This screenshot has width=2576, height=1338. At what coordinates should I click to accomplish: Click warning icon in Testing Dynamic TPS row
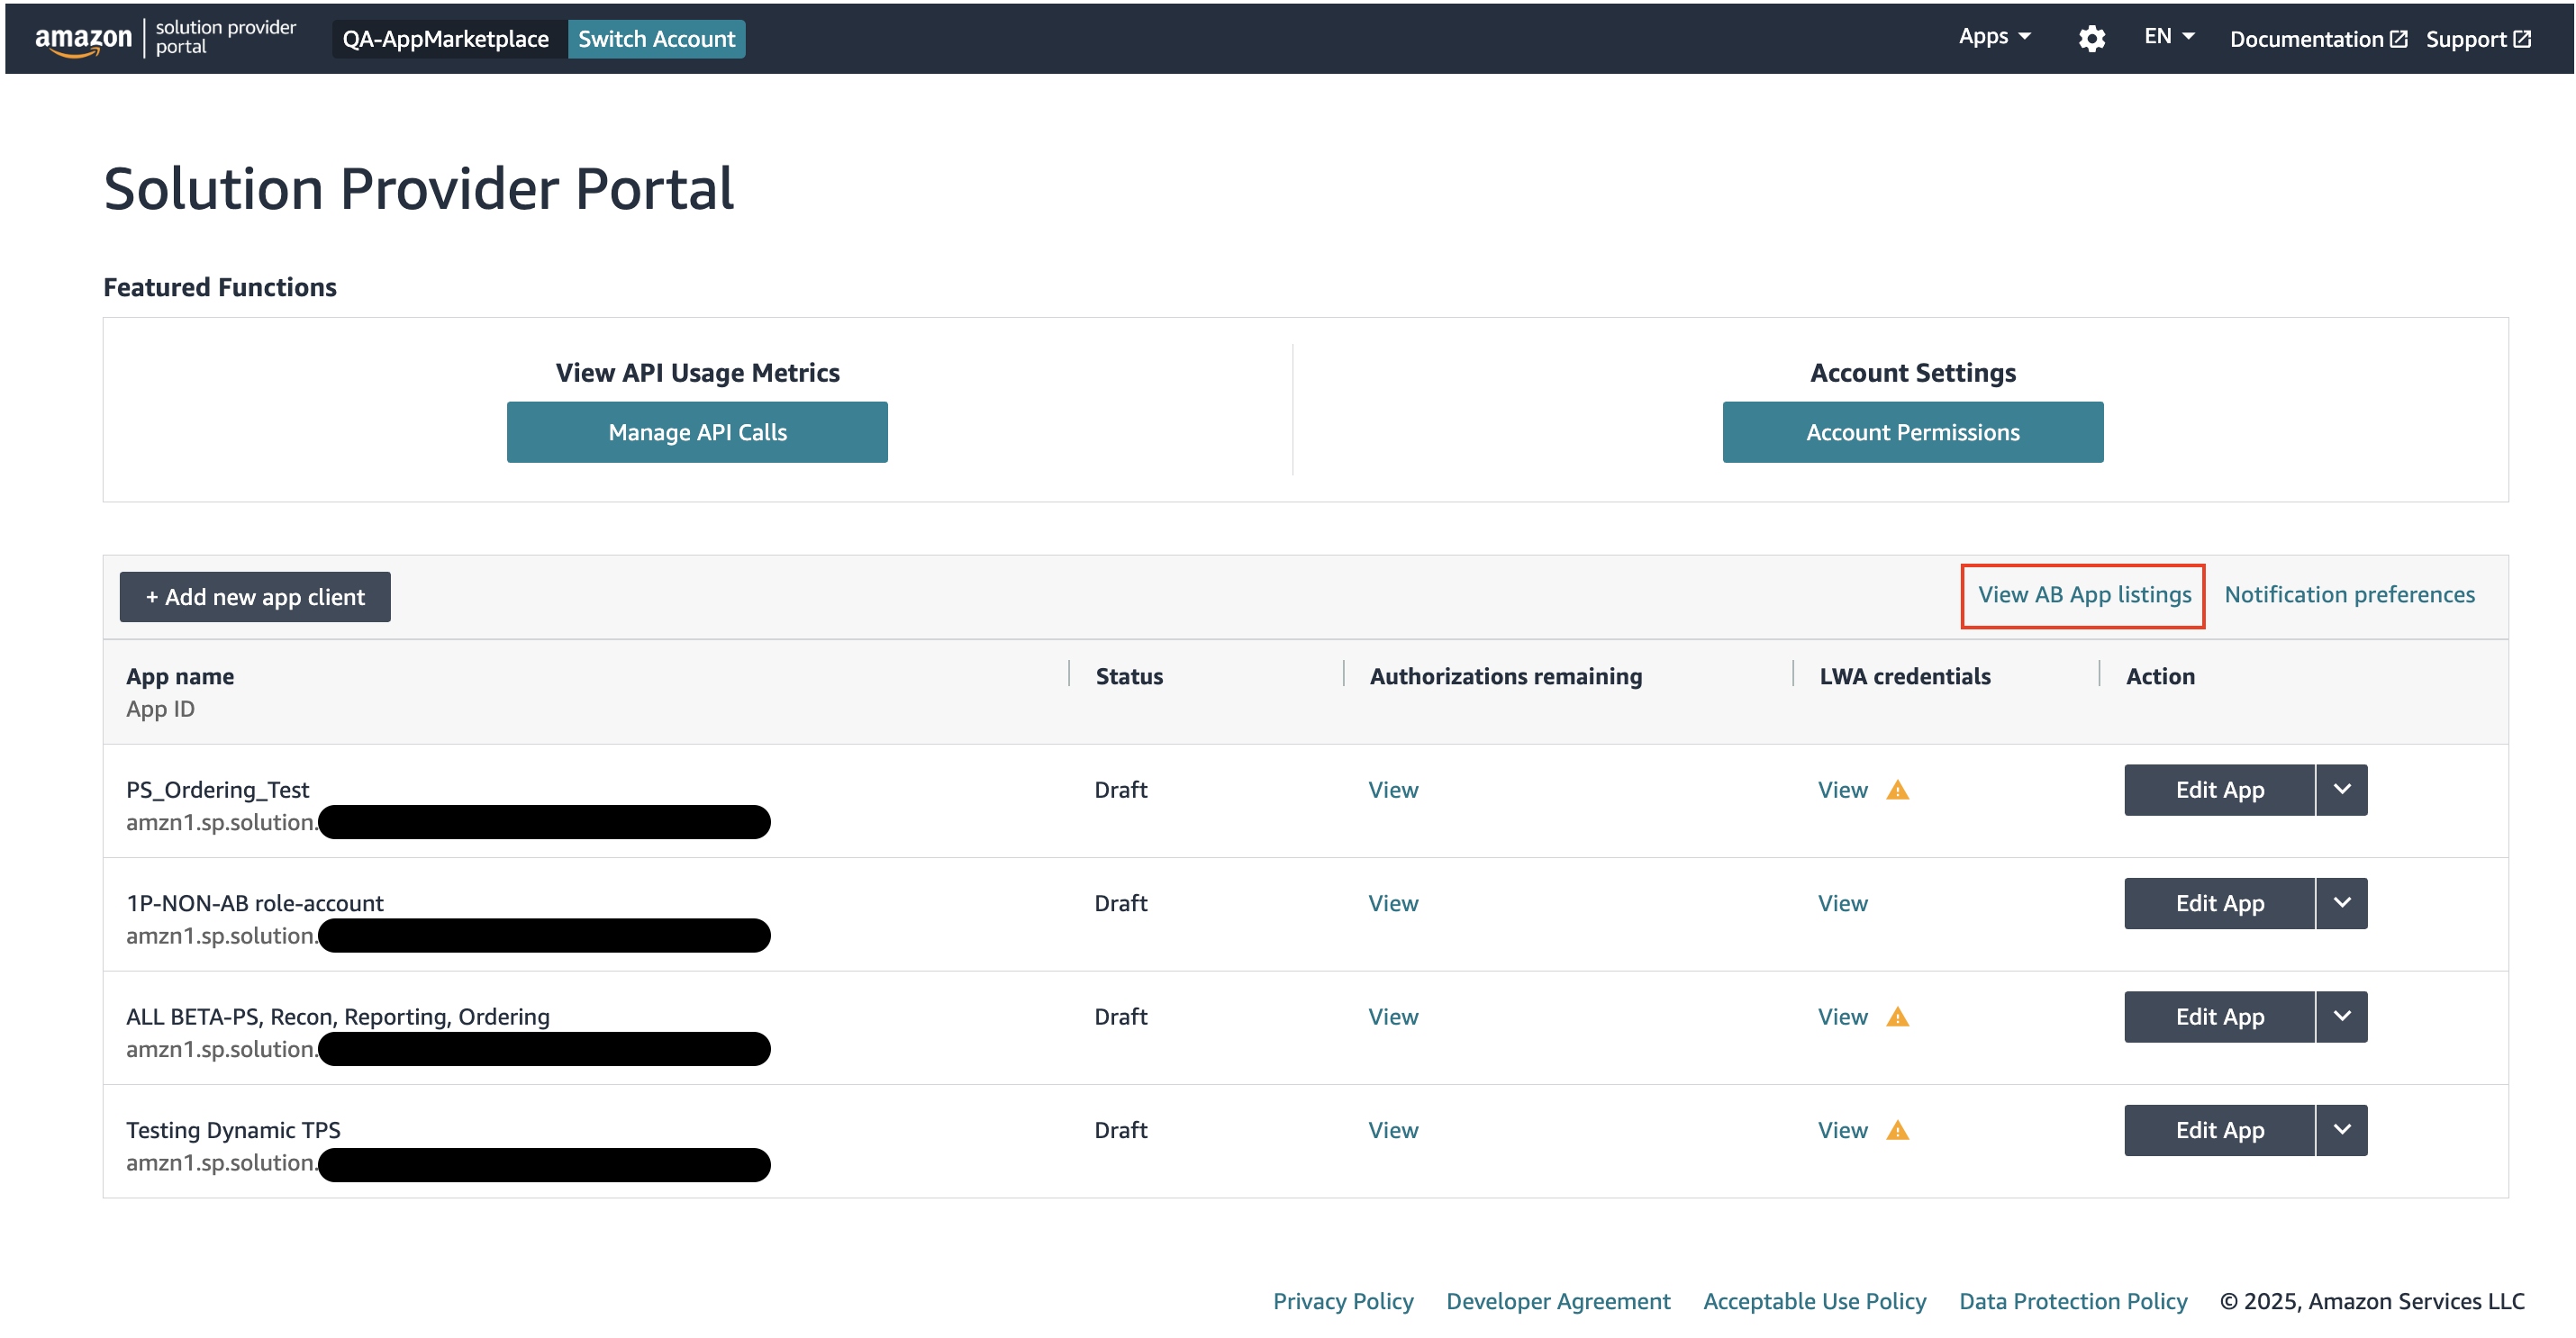1897,1130
